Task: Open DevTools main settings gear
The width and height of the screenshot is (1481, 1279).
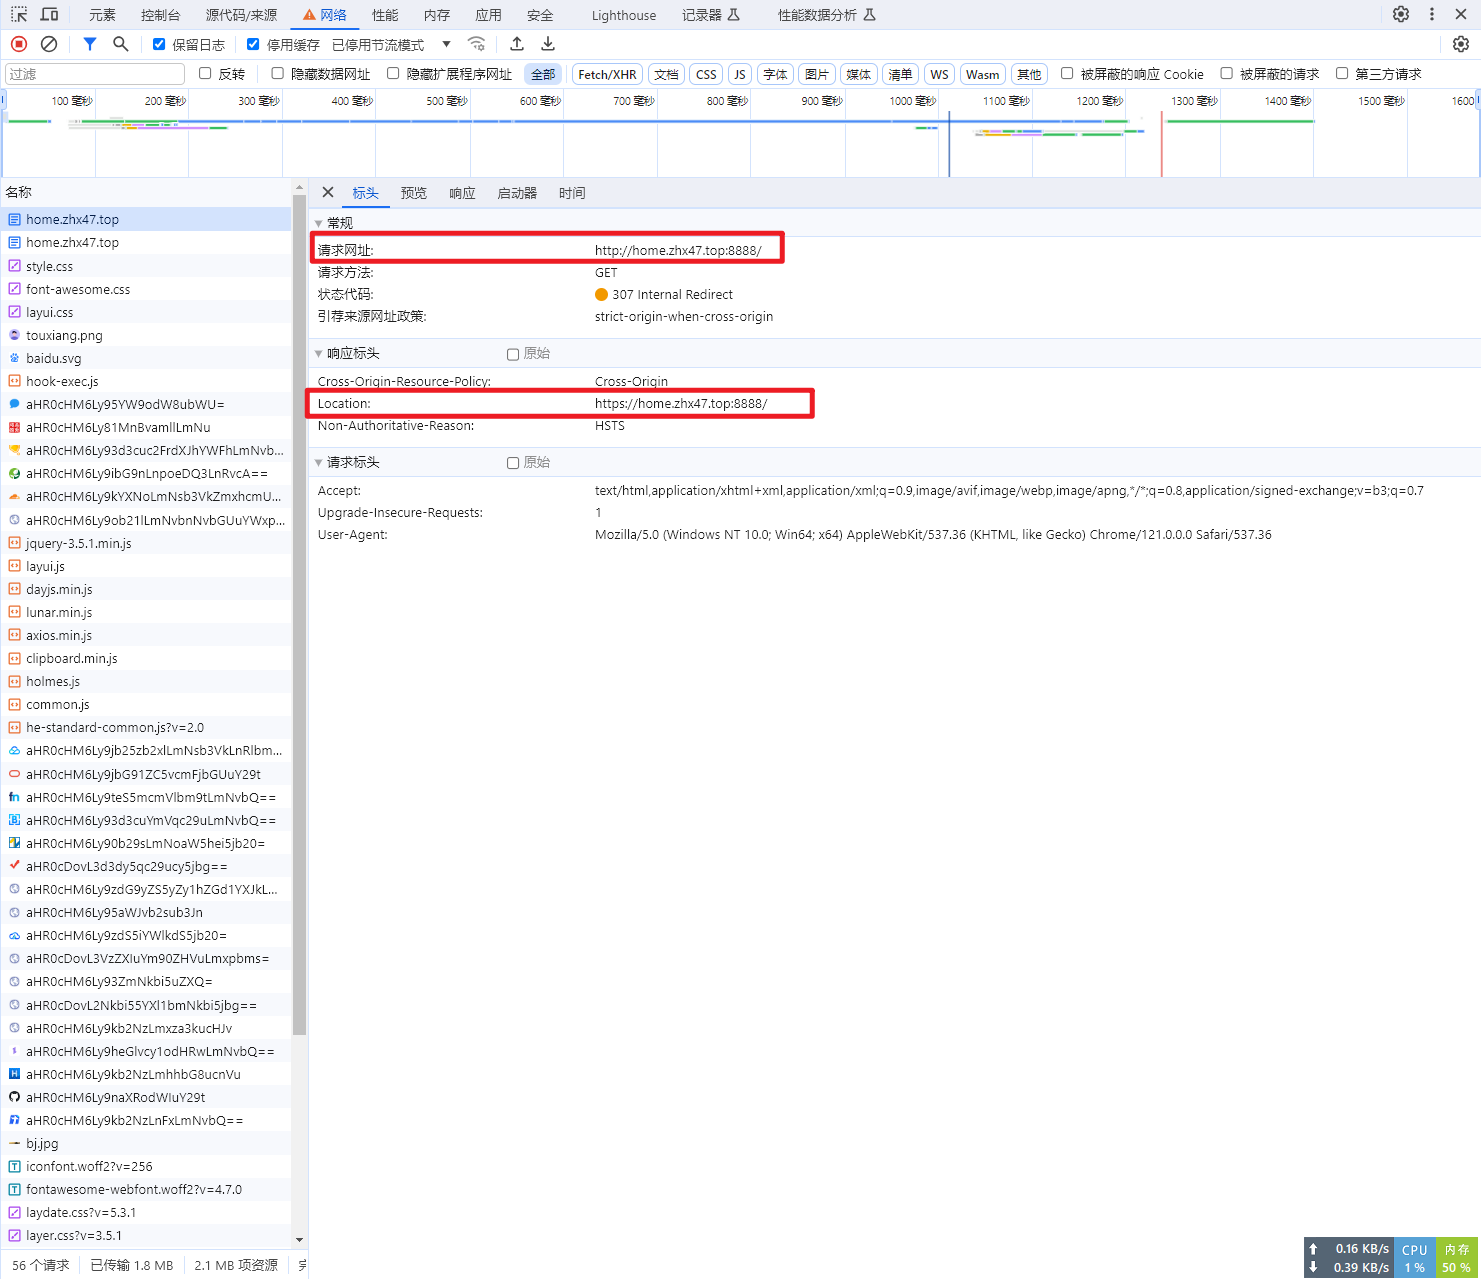Action: (x=1401, y=14)
